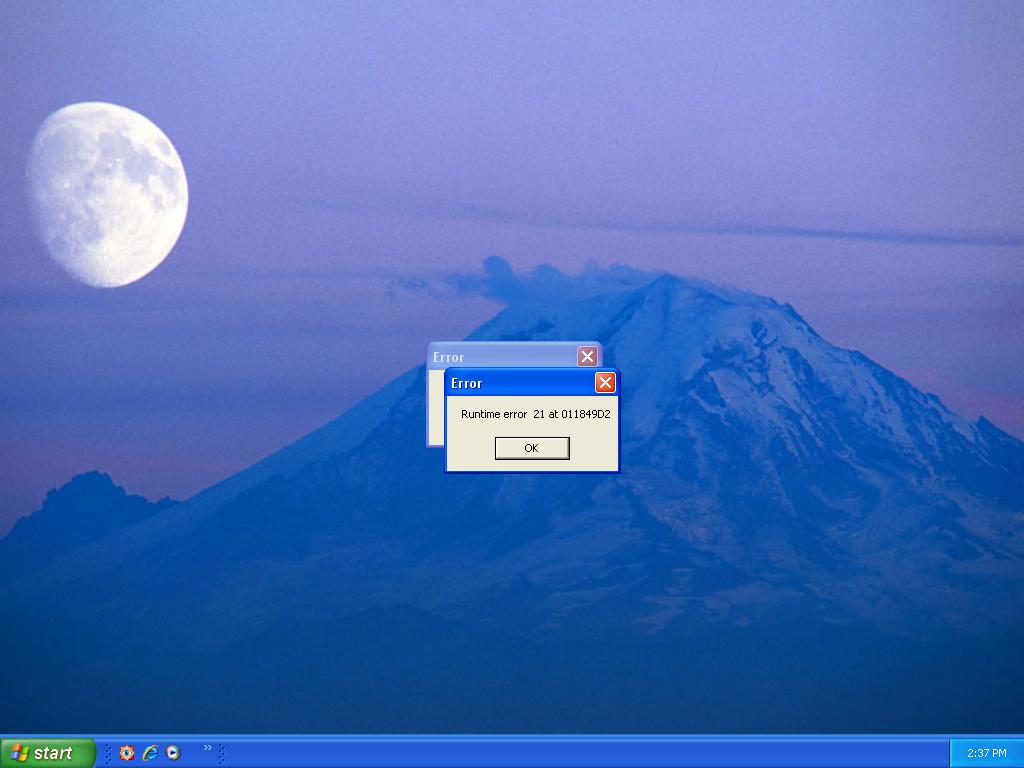Close the front Error dialog
This screenshot has height=768, width=1024.
coord(605,383)
